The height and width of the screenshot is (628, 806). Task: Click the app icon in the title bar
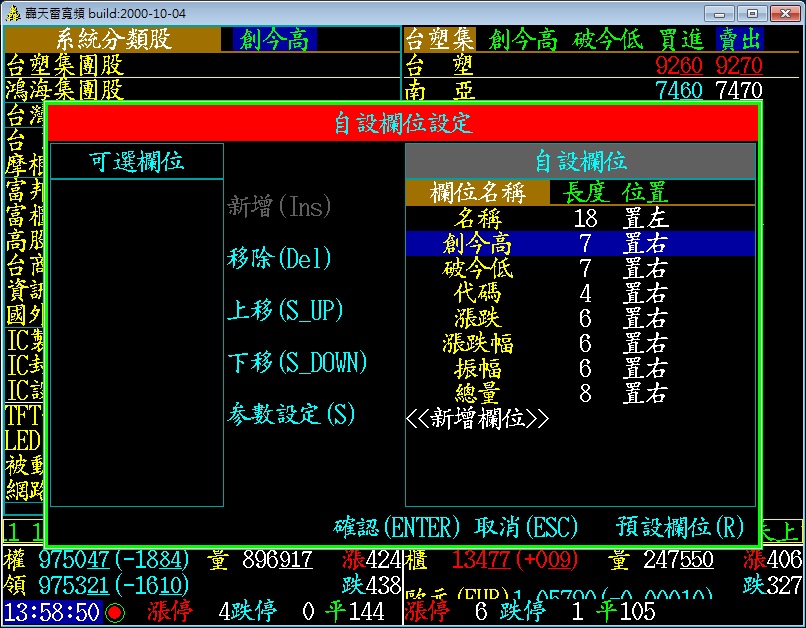[x=14, y=13]
